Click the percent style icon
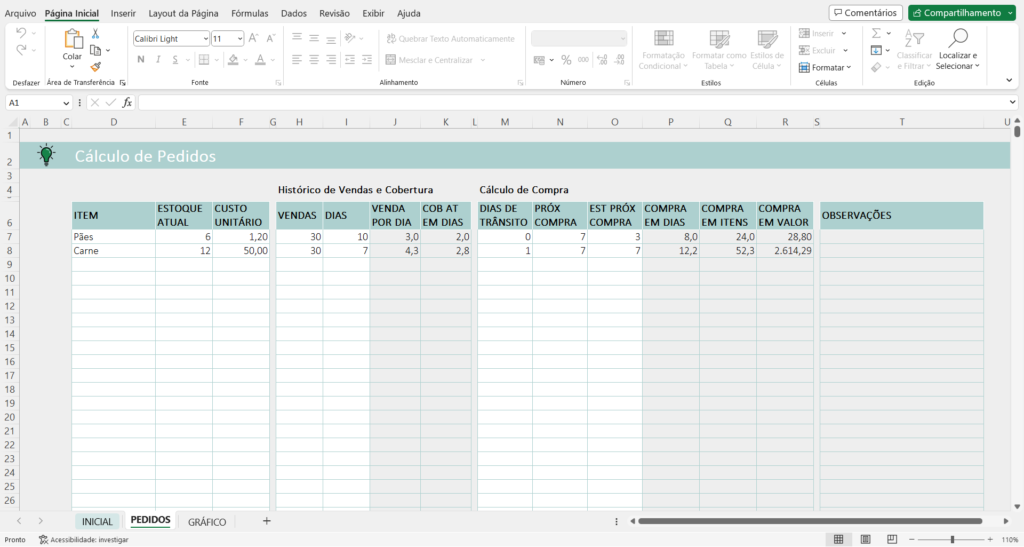Image resolution: width=1024 pixels, height=547 pixels. [x=566, y=60]
